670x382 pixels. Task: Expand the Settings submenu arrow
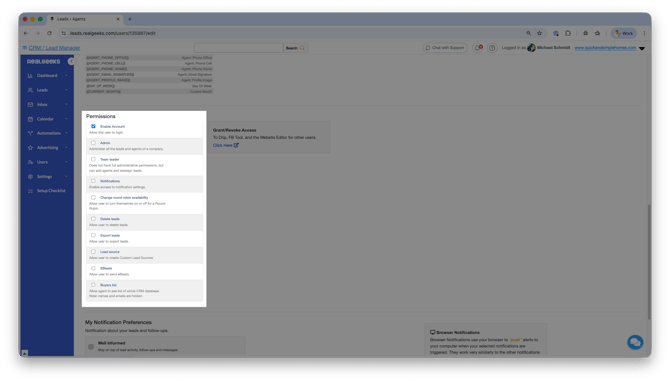pos(66,176)
